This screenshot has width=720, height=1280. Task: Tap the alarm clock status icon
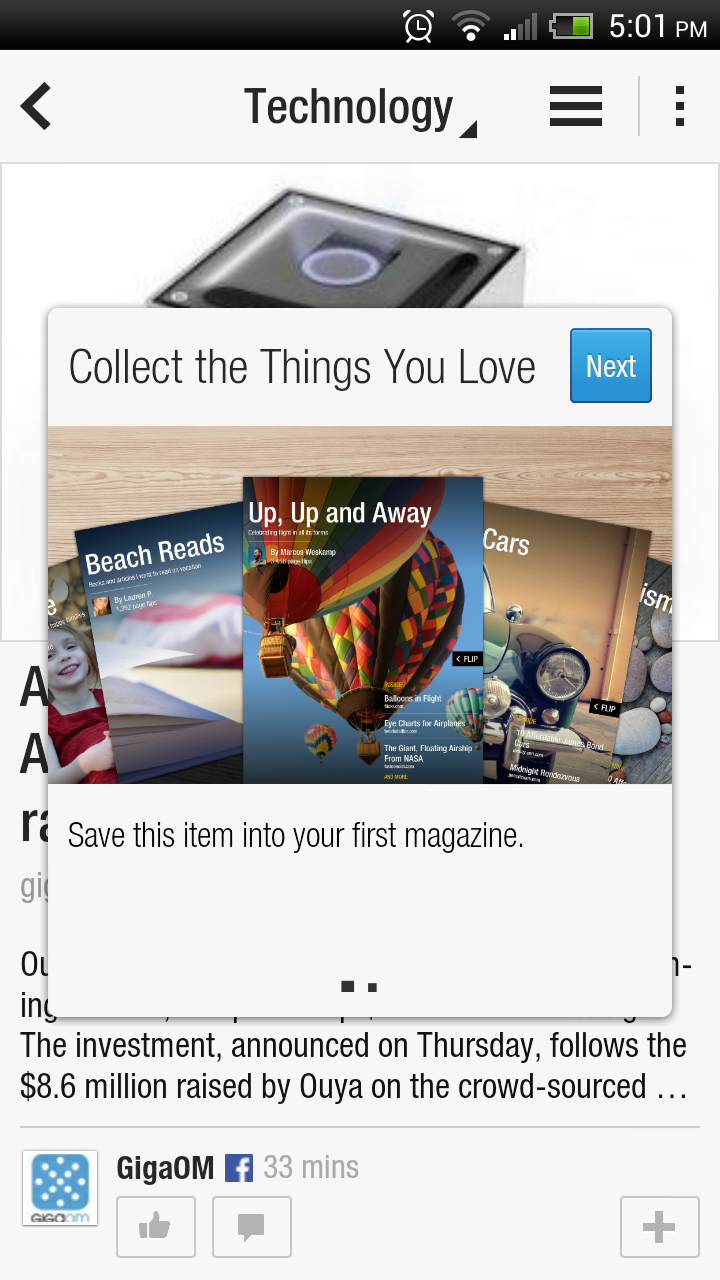[418, 26]
